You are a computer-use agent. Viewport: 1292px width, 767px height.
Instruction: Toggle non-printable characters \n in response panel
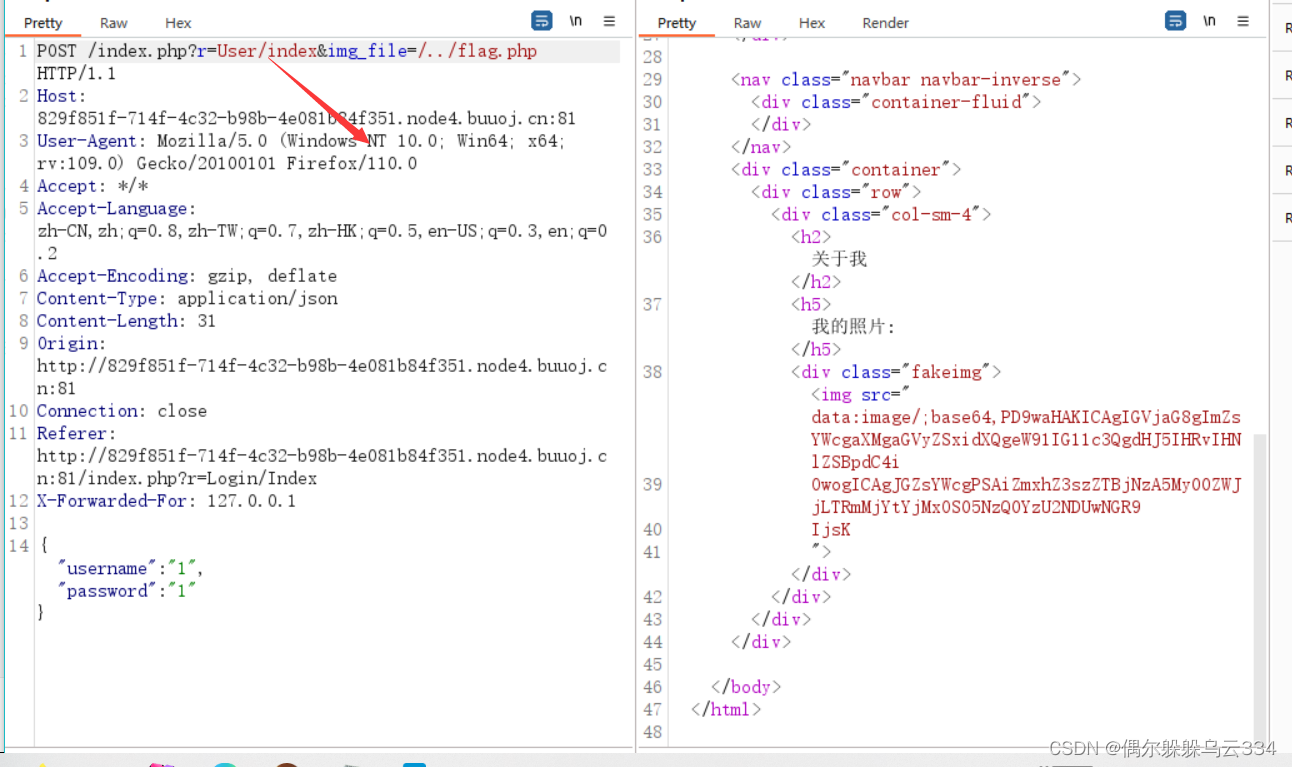pyautogui.click(x=1210, y=21)
